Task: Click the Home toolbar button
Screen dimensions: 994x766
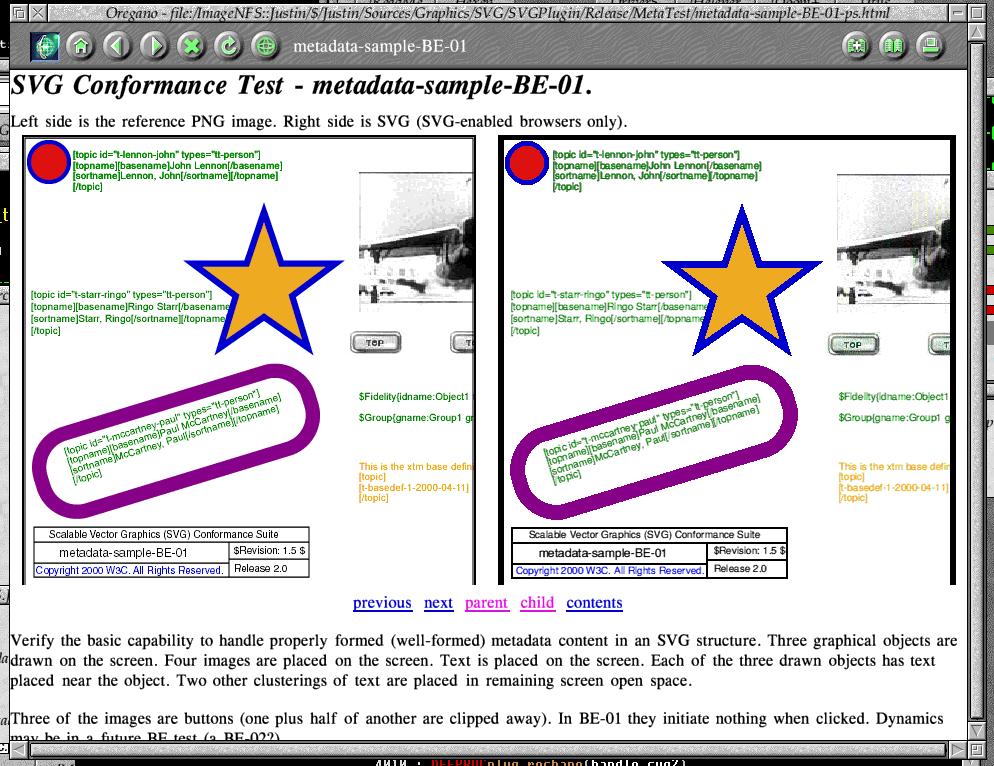Action: (80, 46)
